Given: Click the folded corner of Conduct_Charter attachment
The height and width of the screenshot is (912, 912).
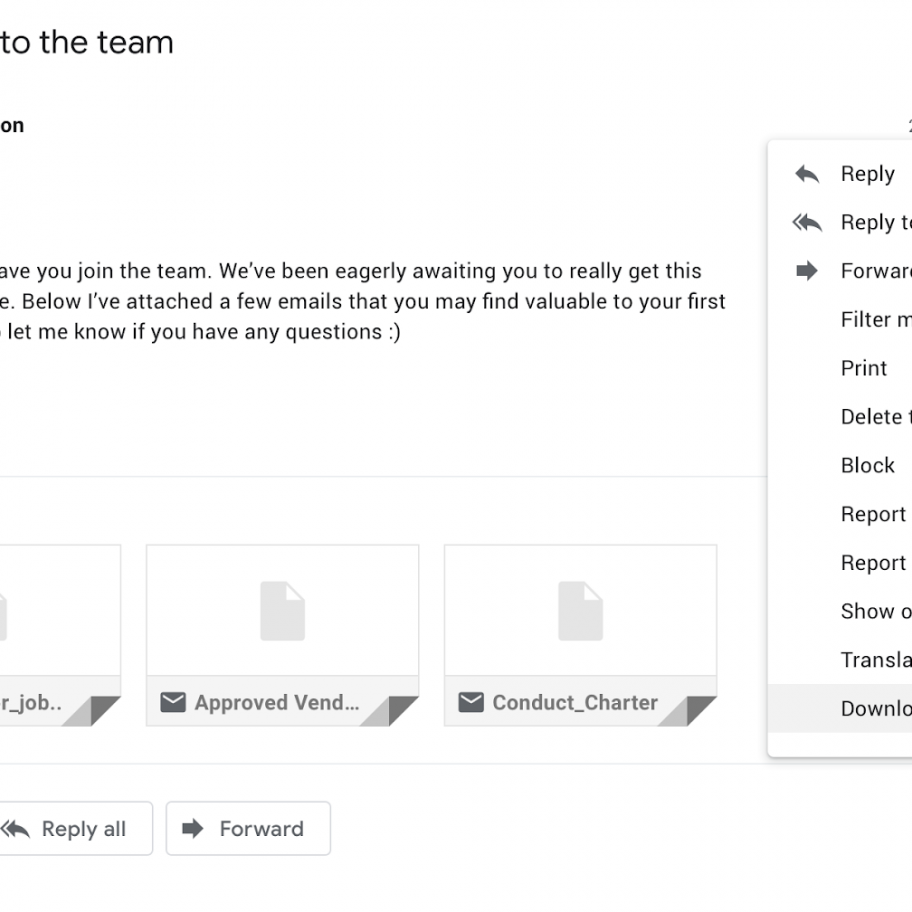Looking at the screenshot, I should pos(699,709).
